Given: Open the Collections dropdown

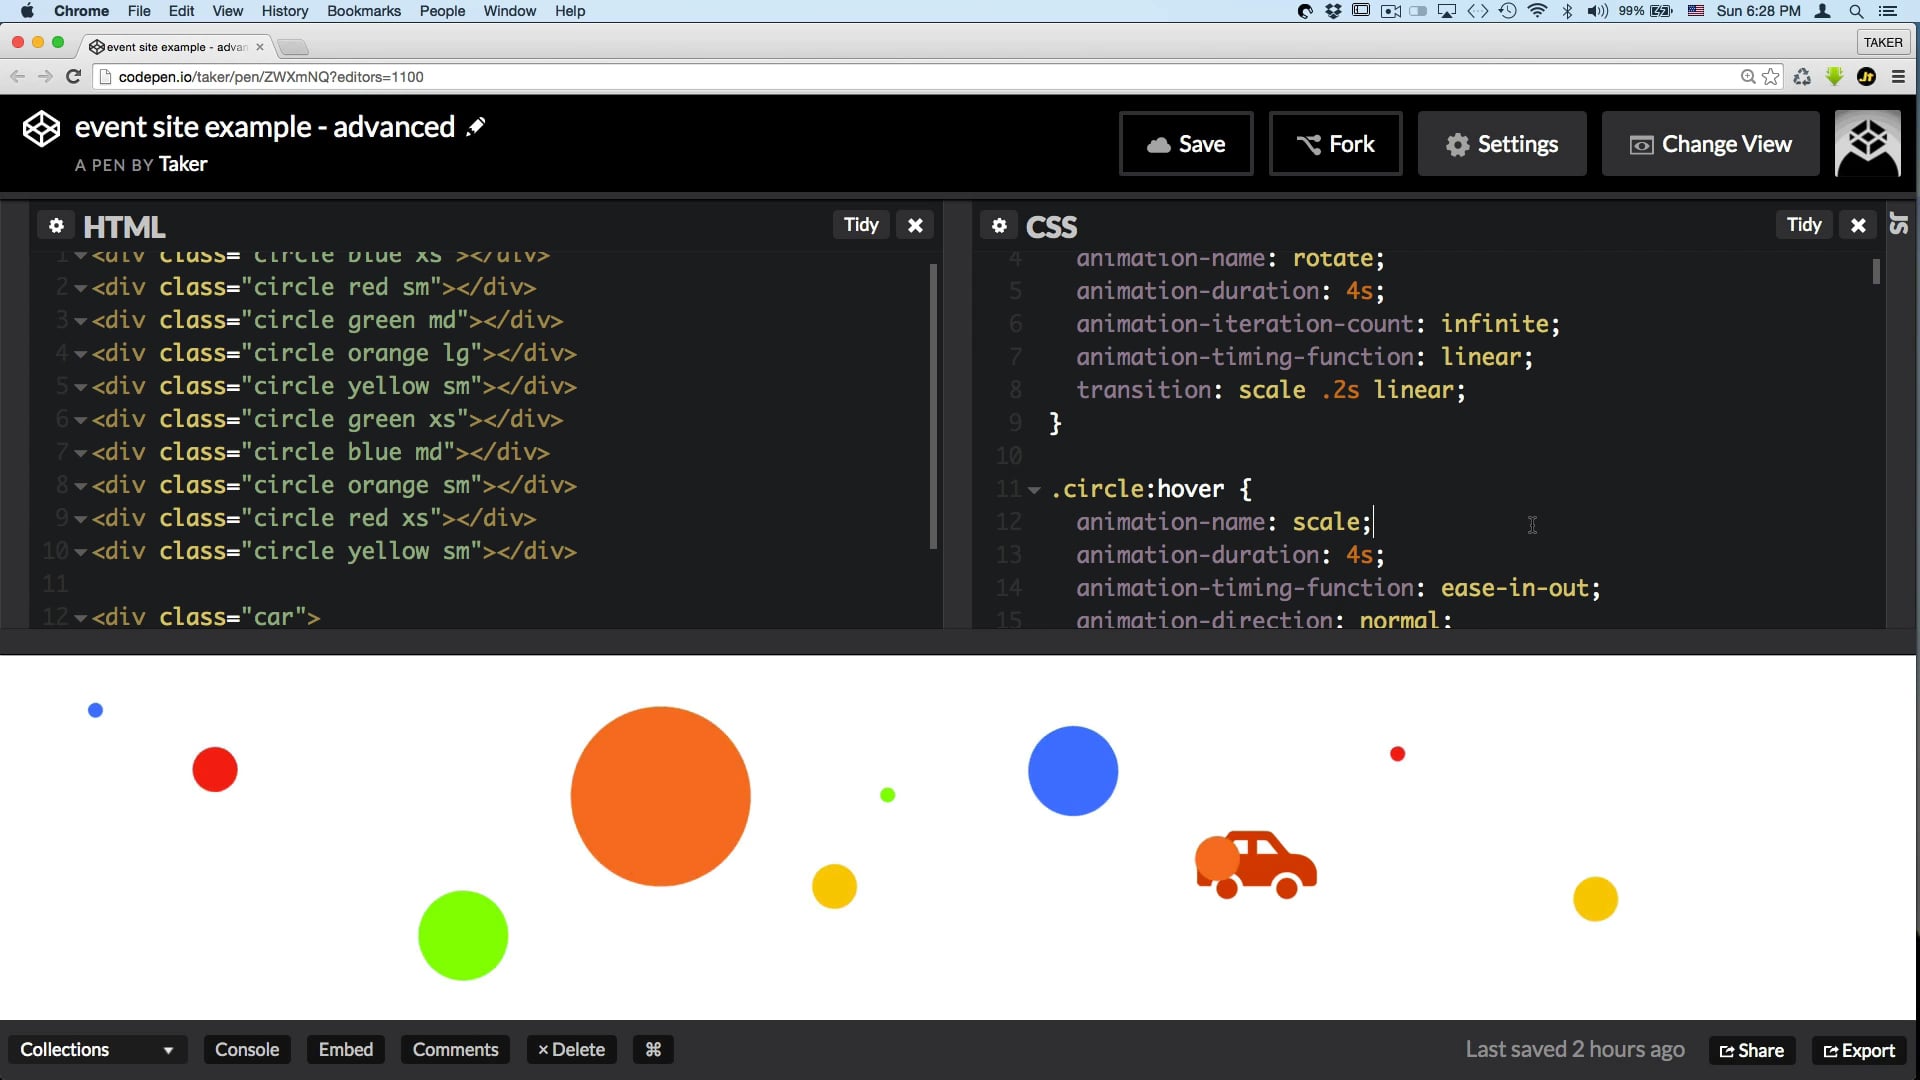Looking at the screenshot, I should (x=96, y=1049).
